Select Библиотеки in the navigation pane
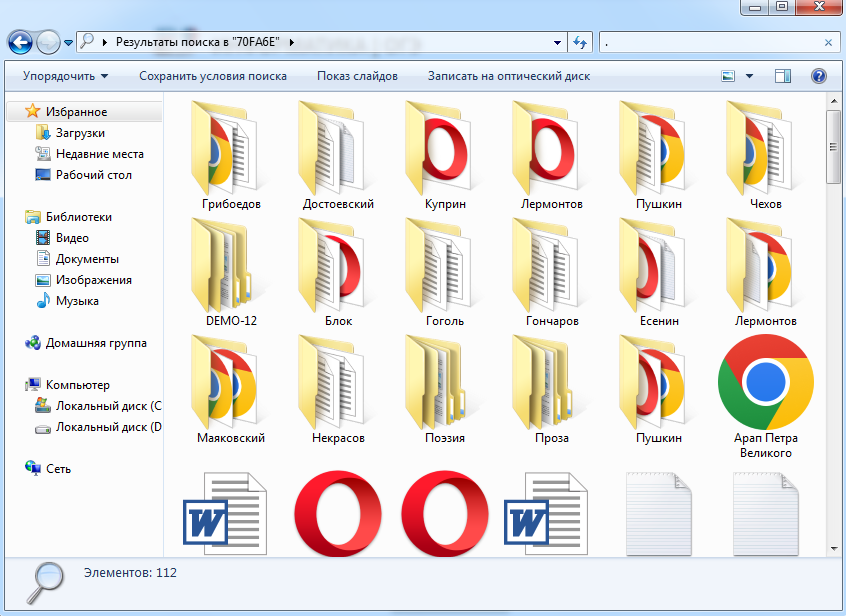The image size is (846, 616). point(78,217)
